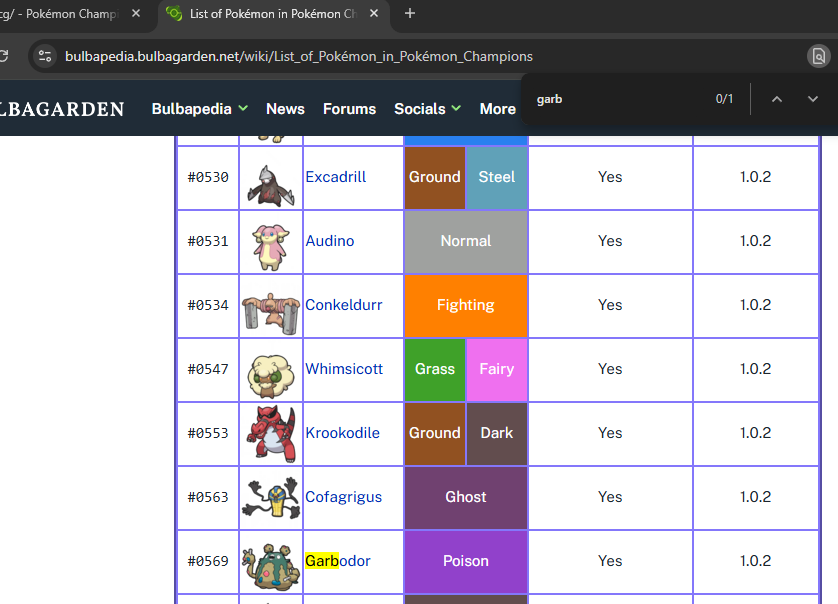Go to next find result
Image resolution: width=838 pixels, height=604 pixels.
click(x=813, y=99)
